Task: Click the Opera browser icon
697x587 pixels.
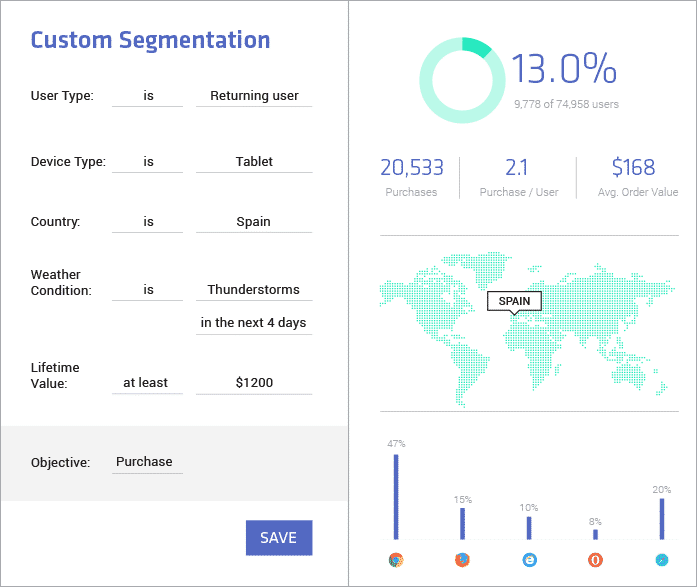Action: point(595,560)
